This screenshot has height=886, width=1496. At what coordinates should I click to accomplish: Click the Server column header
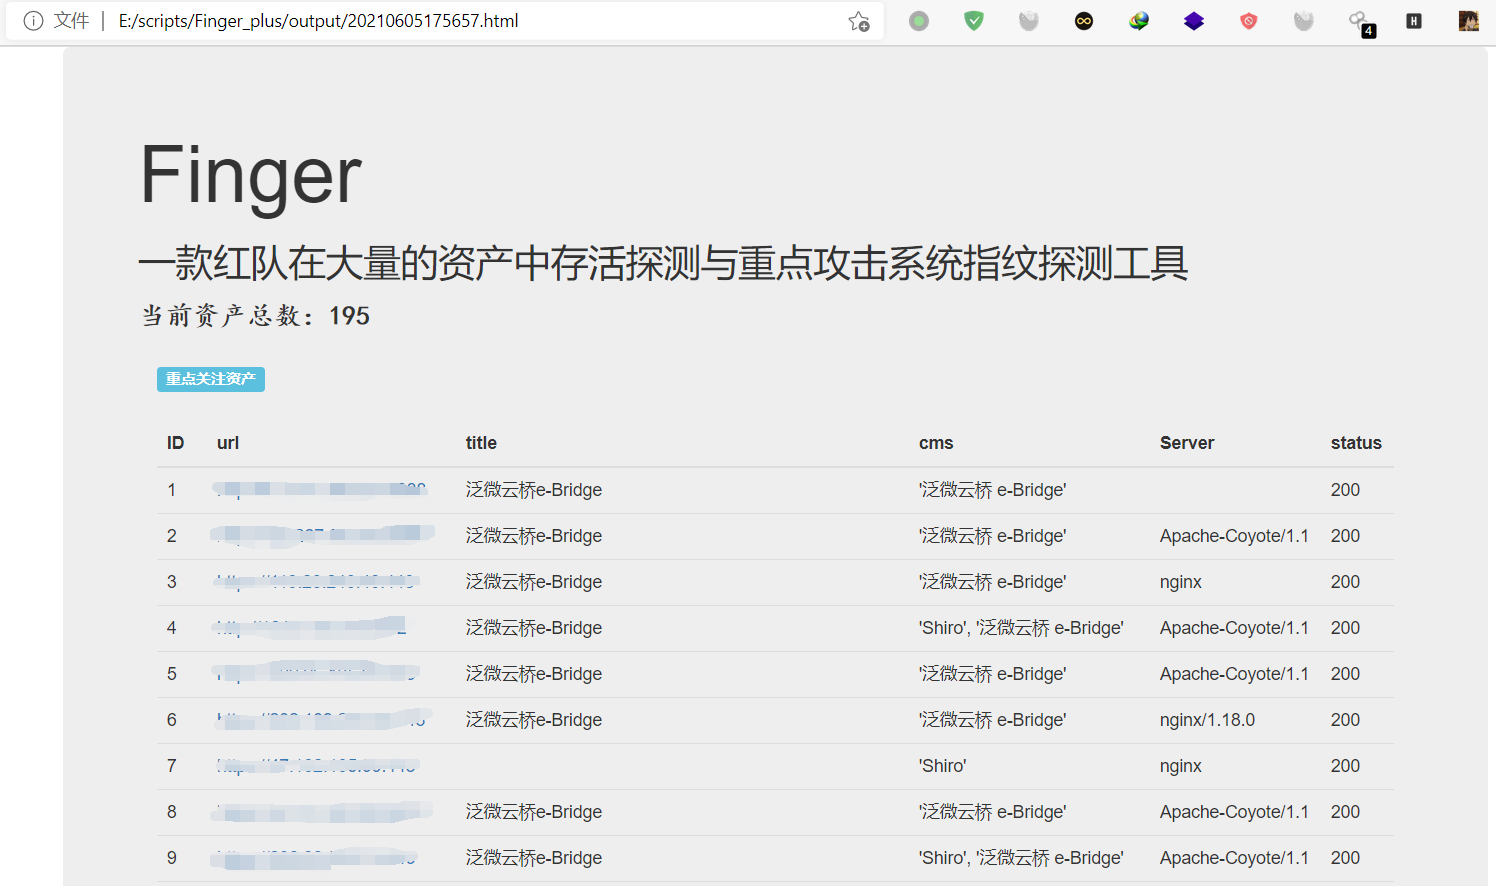click(1187, 443)
